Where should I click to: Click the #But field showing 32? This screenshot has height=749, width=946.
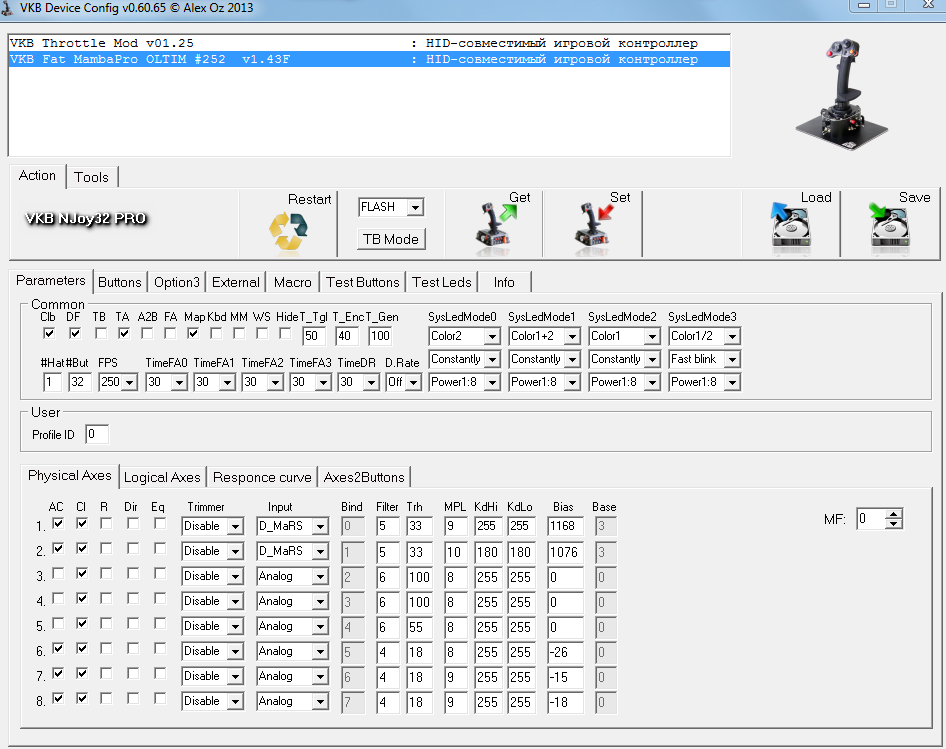tap(80, 382)
